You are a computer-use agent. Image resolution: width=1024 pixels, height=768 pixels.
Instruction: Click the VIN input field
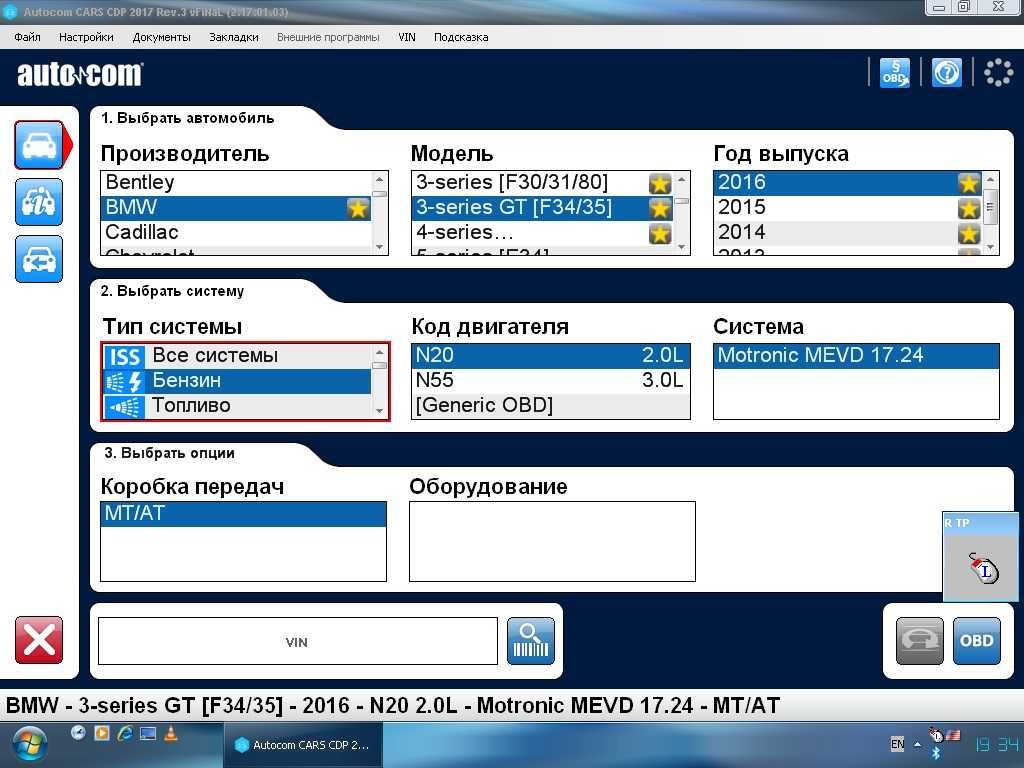click(298, 641)
